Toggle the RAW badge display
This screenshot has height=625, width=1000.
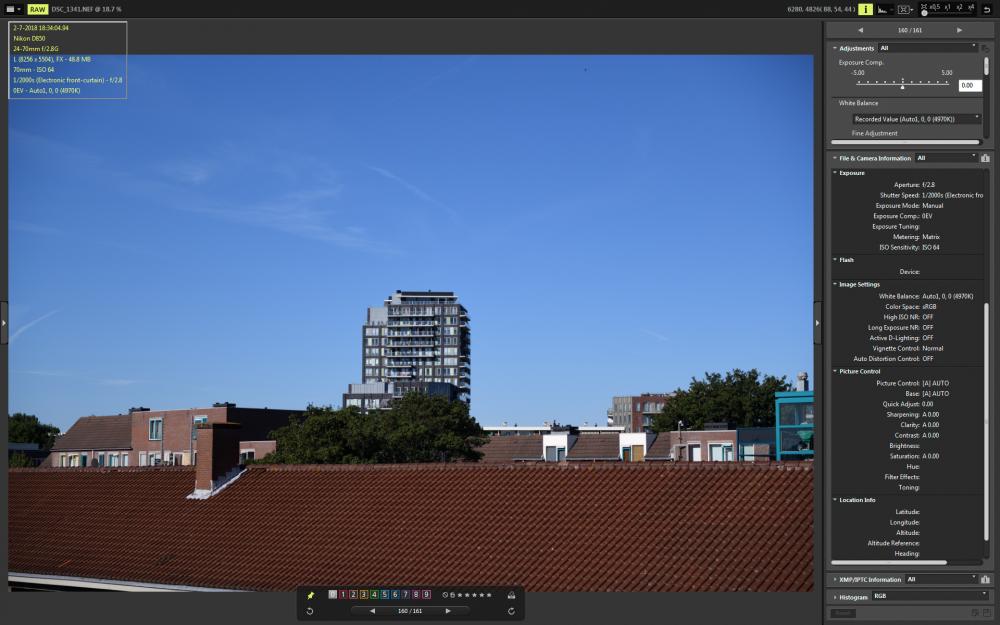coord(38,9)
